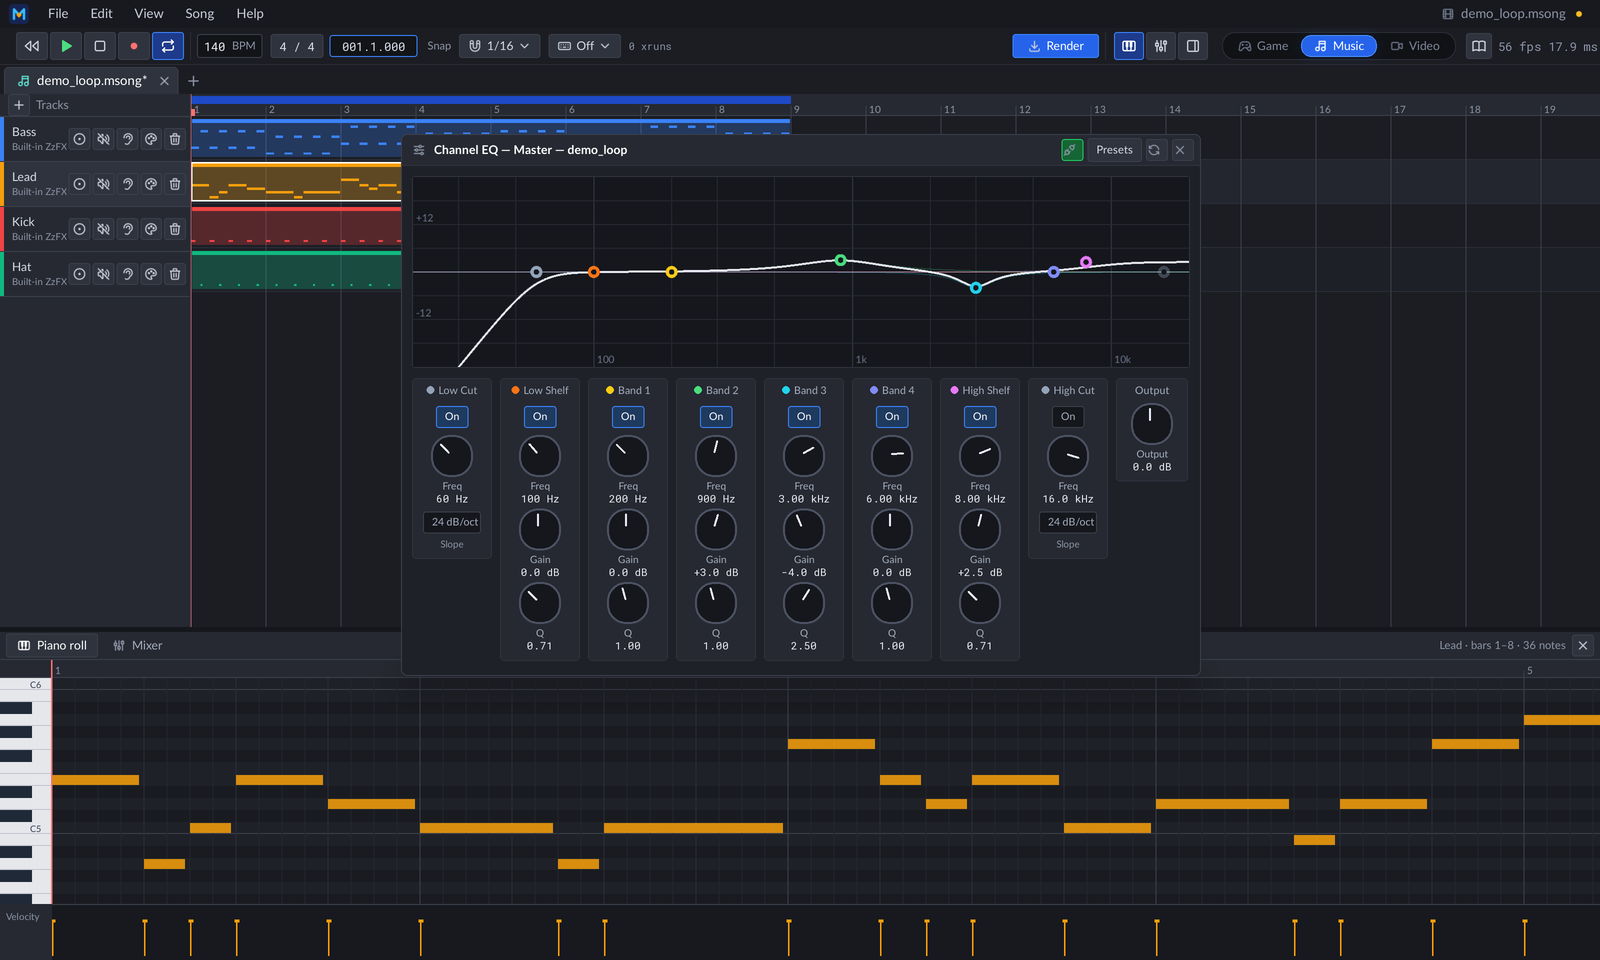Open the File menu
This screenshot has height=960, width=1600.
(x=58, y=14)
